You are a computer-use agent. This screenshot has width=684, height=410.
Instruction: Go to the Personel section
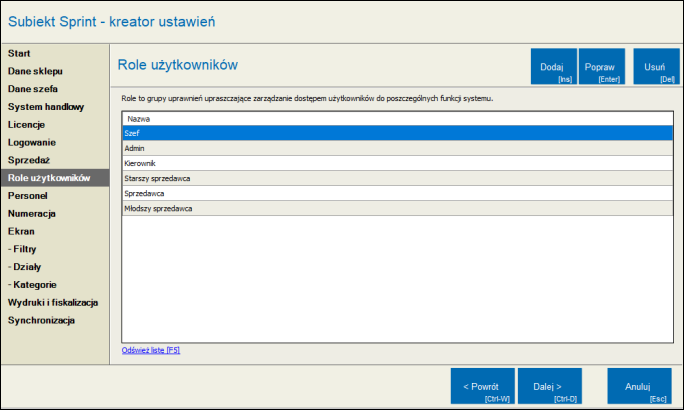pyautogui.click(x=29, y=196)
